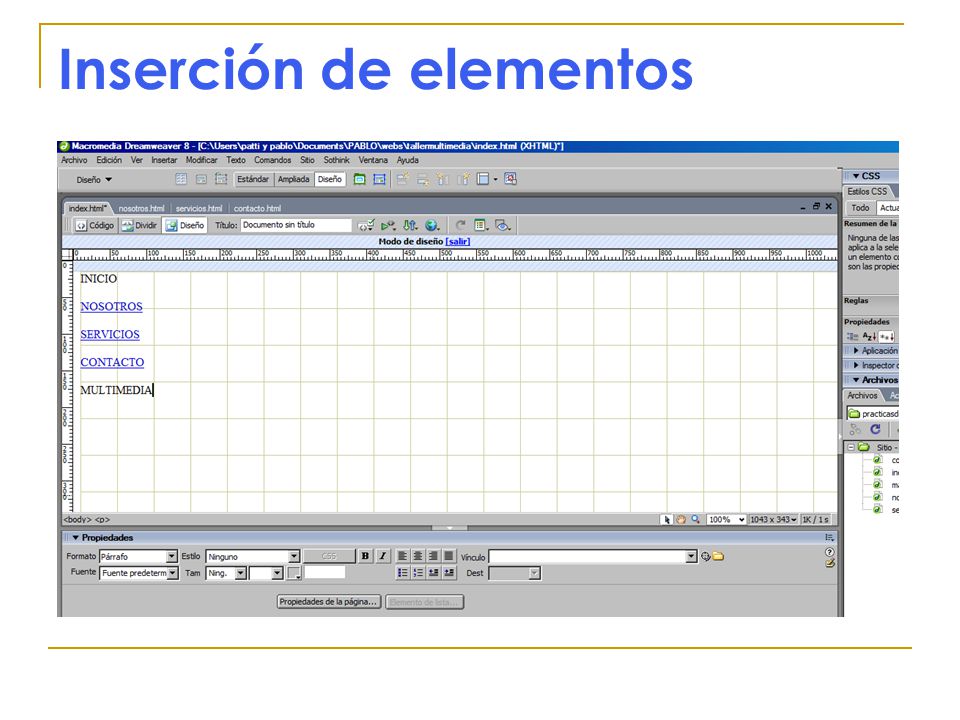960x720 pixels.
Task: Click the Frames layout icon
Action: tap(483, 179)
